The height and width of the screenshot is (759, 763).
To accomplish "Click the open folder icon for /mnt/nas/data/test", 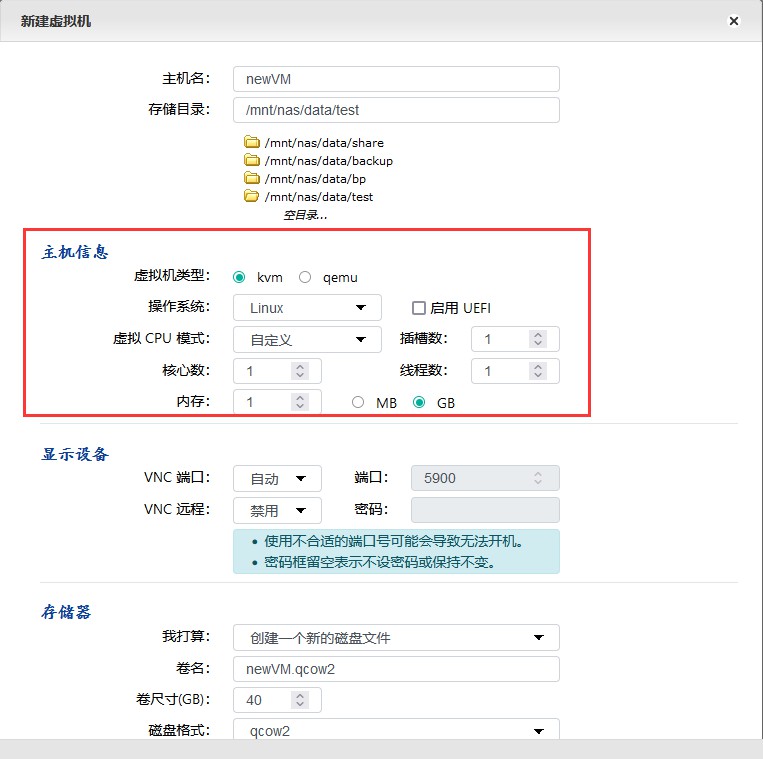I will [x=252, y=196].
